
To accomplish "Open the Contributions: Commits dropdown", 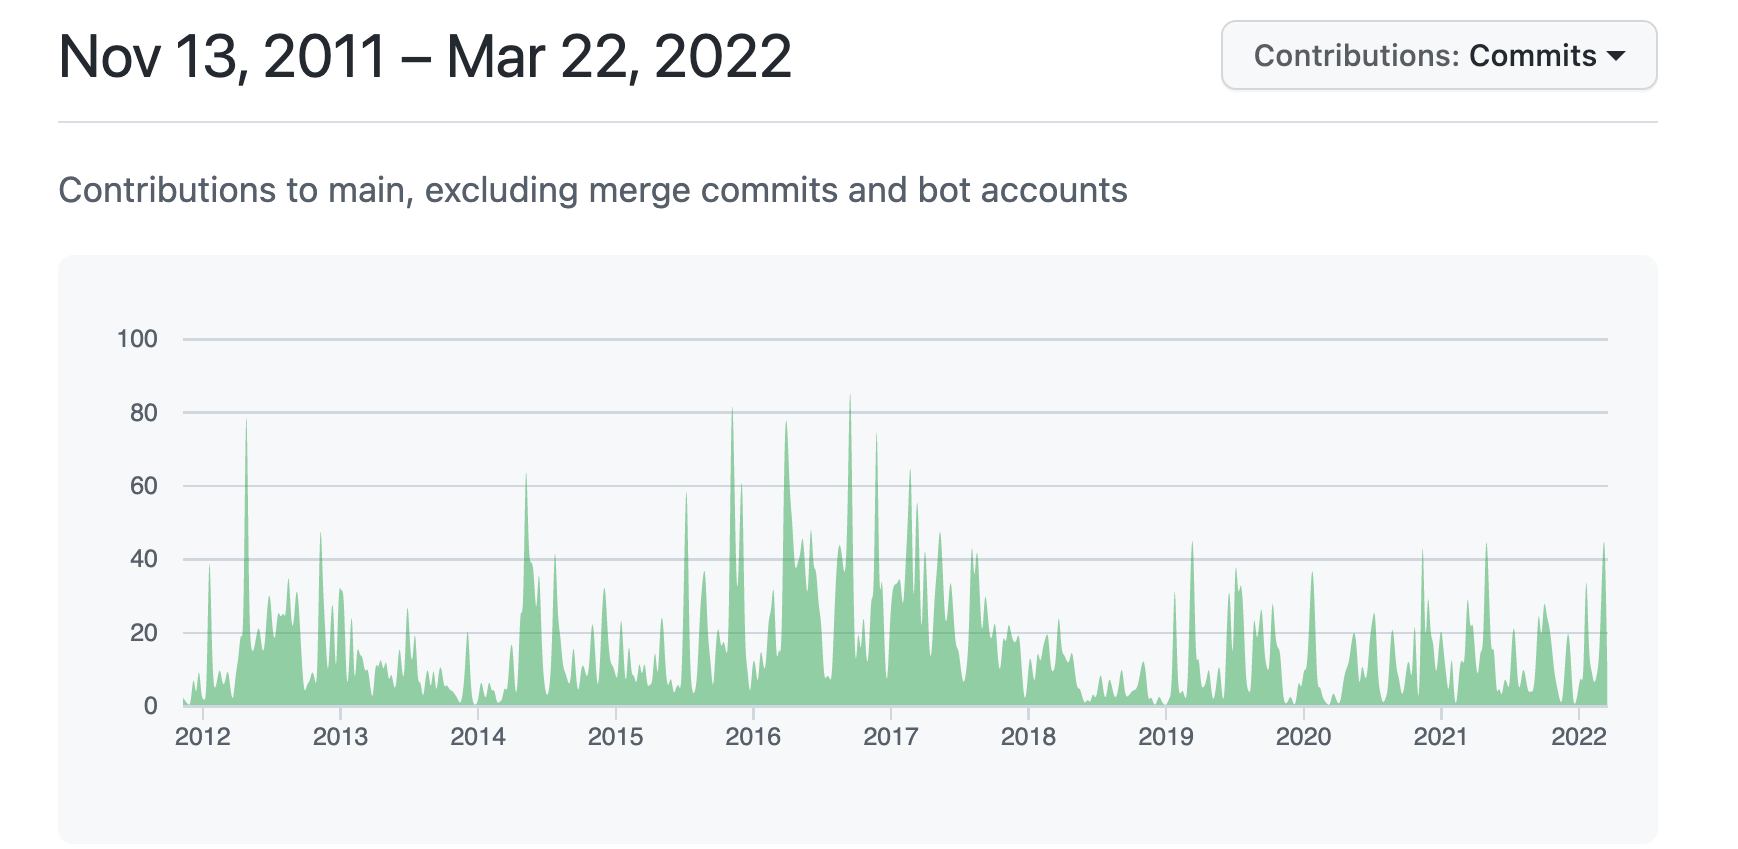I will (x=1439, y=56).
